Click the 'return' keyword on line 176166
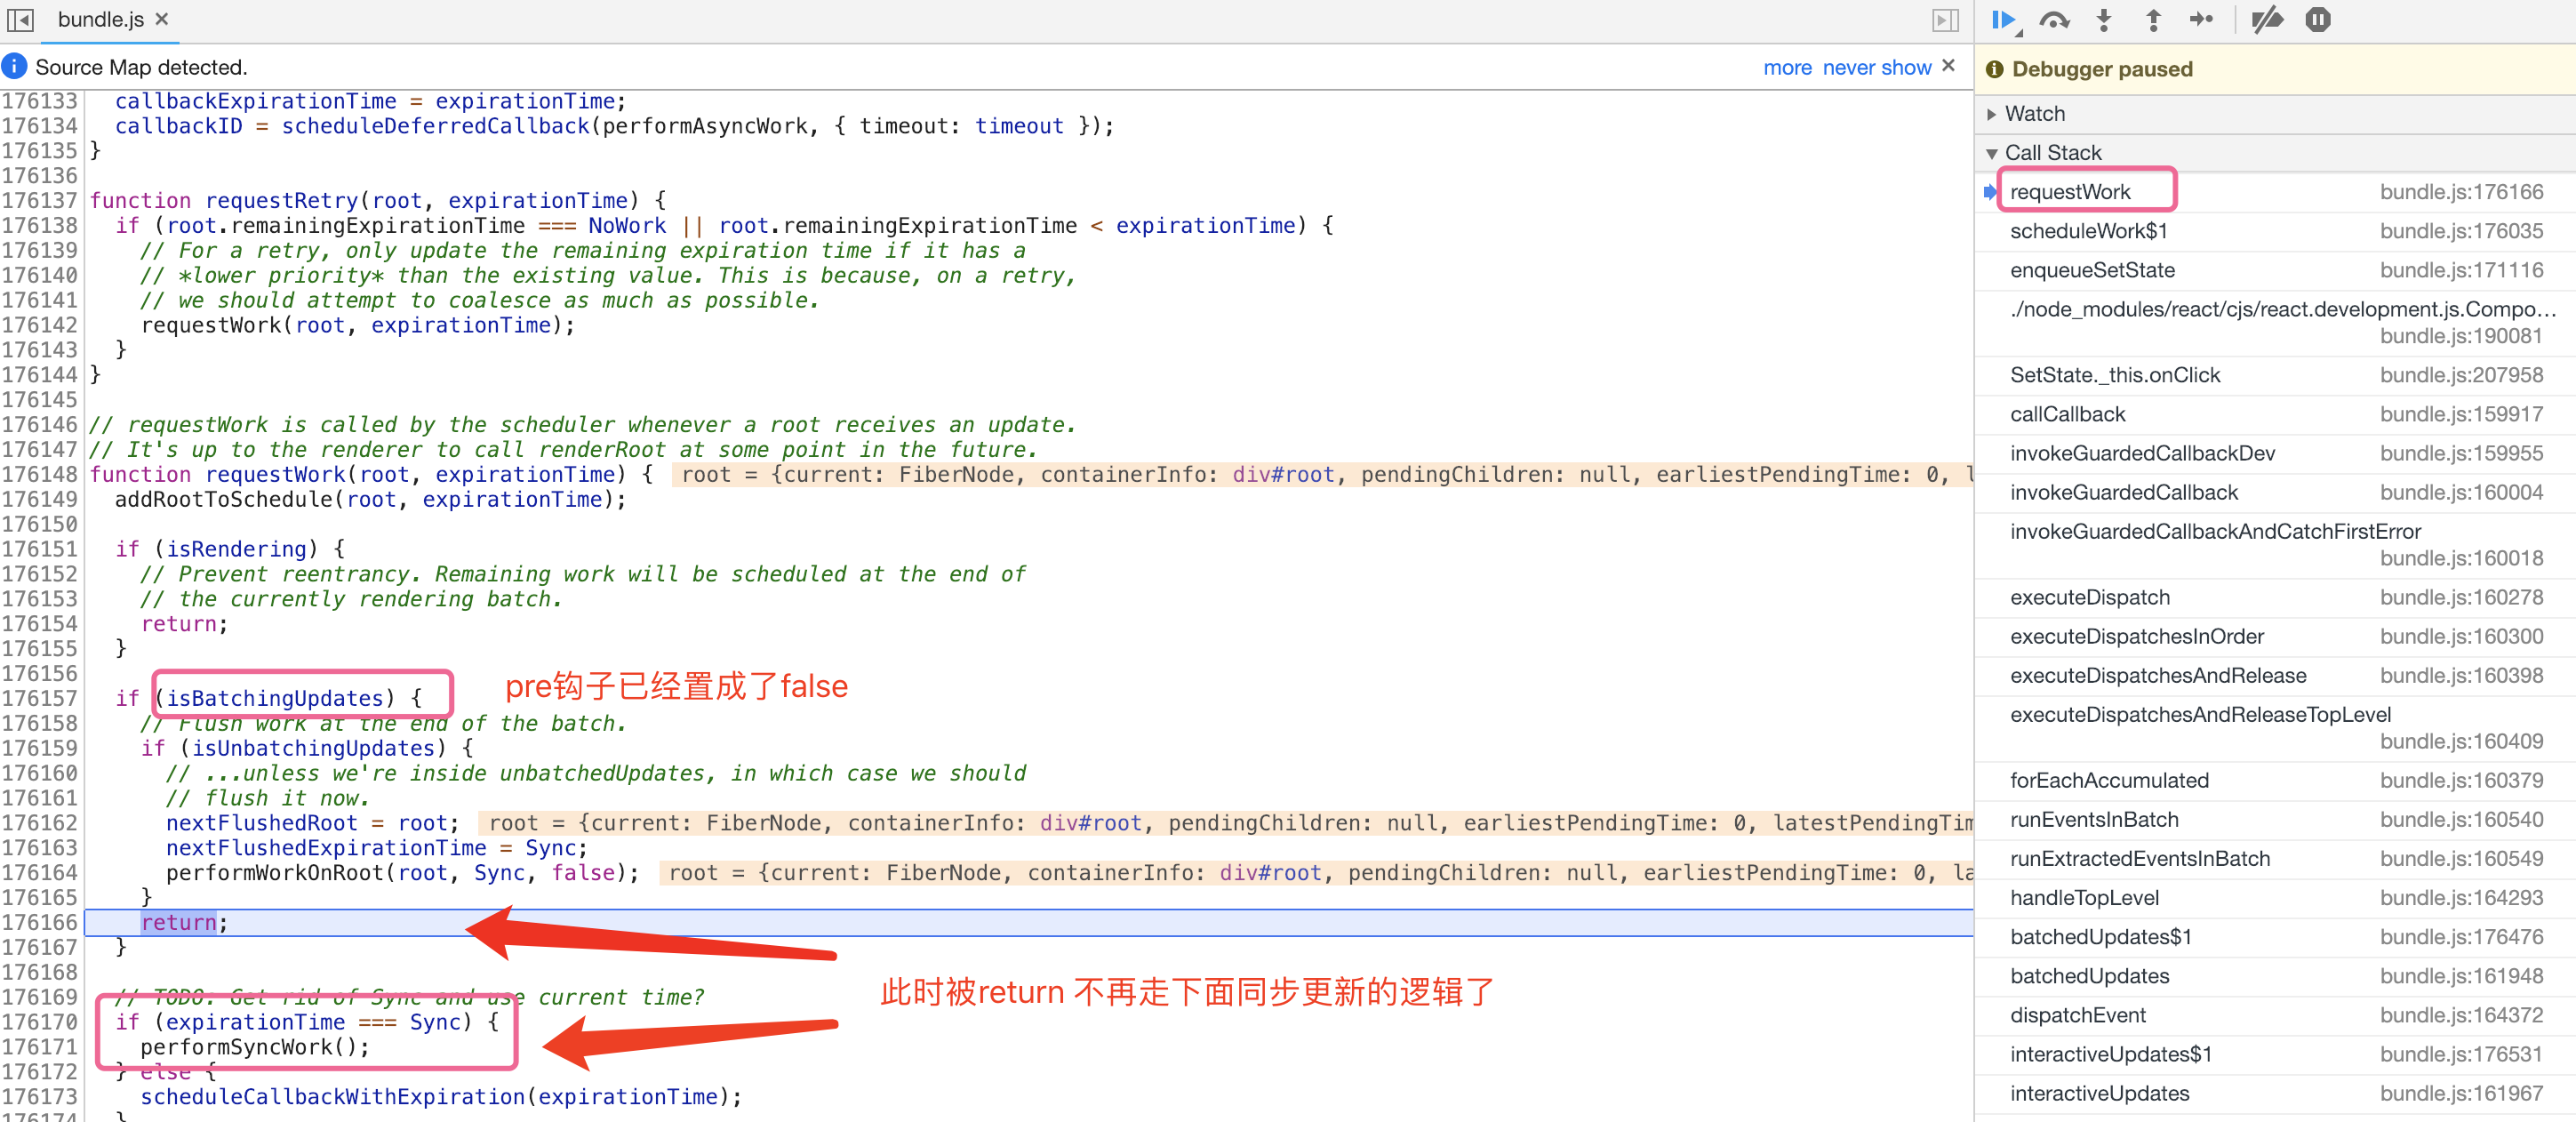 point(179,922)
